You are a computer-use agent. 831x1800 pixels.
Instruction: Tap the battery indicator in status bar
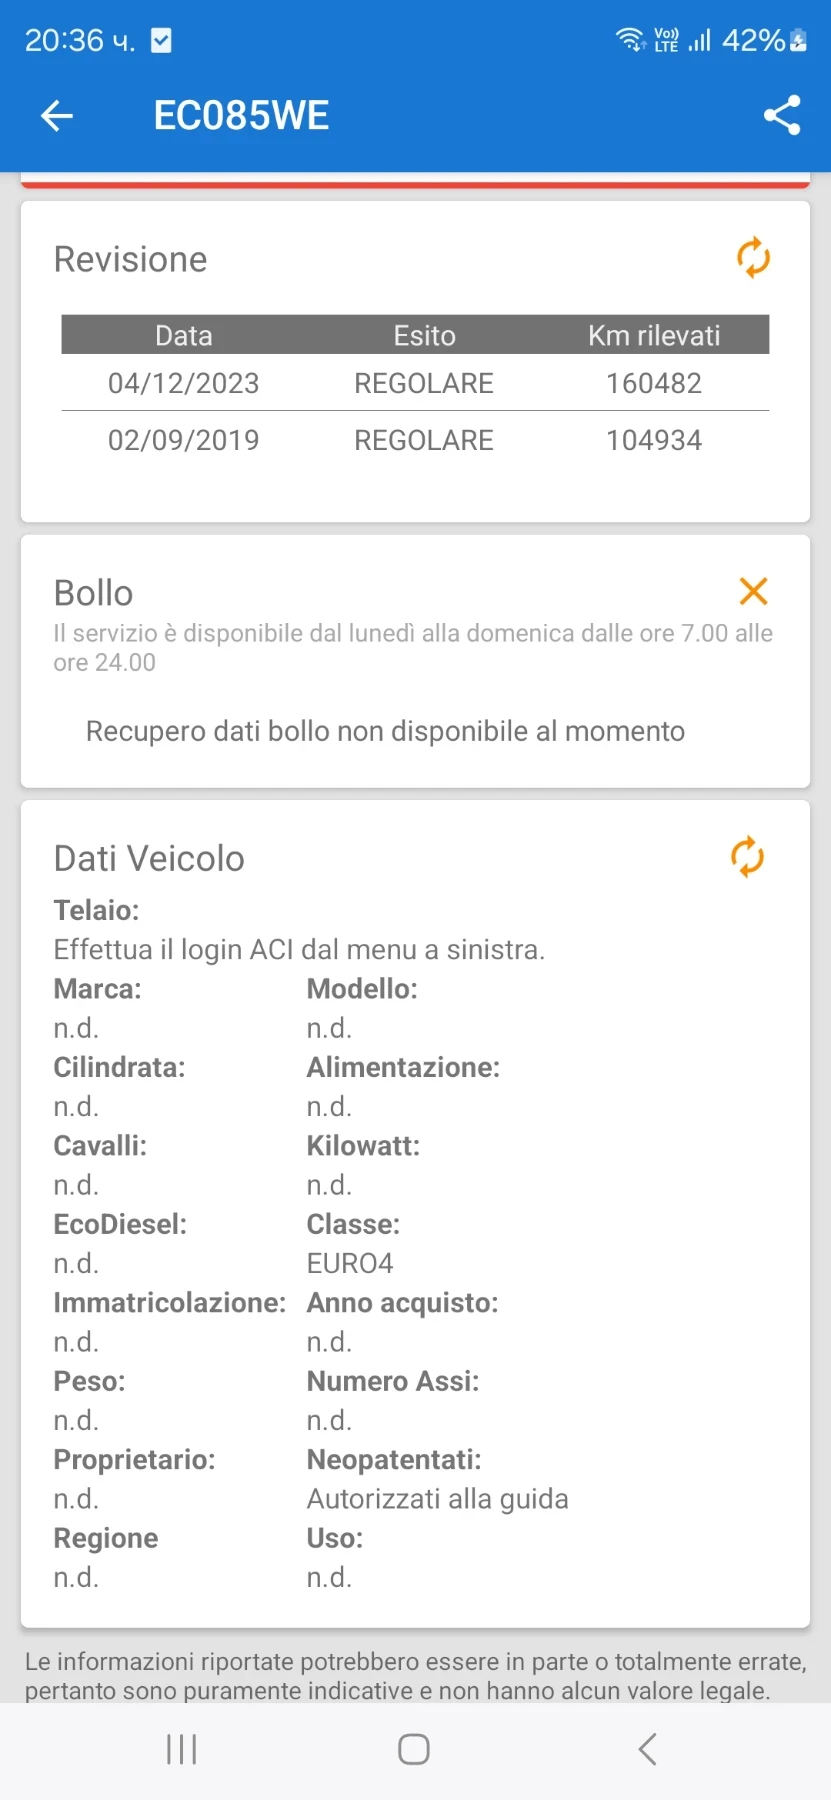coord(798,40)
